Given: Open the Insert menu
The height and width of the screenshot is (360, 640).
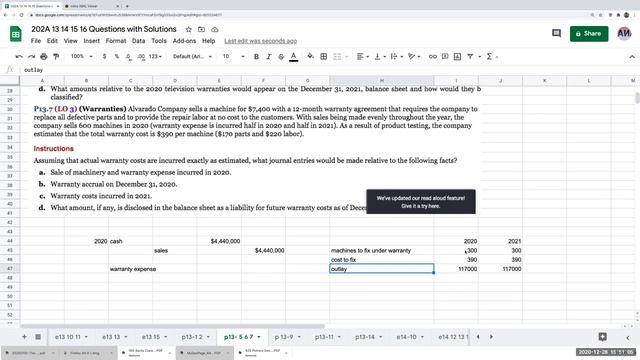Looking at the screenshot, I should click(91, 41).
